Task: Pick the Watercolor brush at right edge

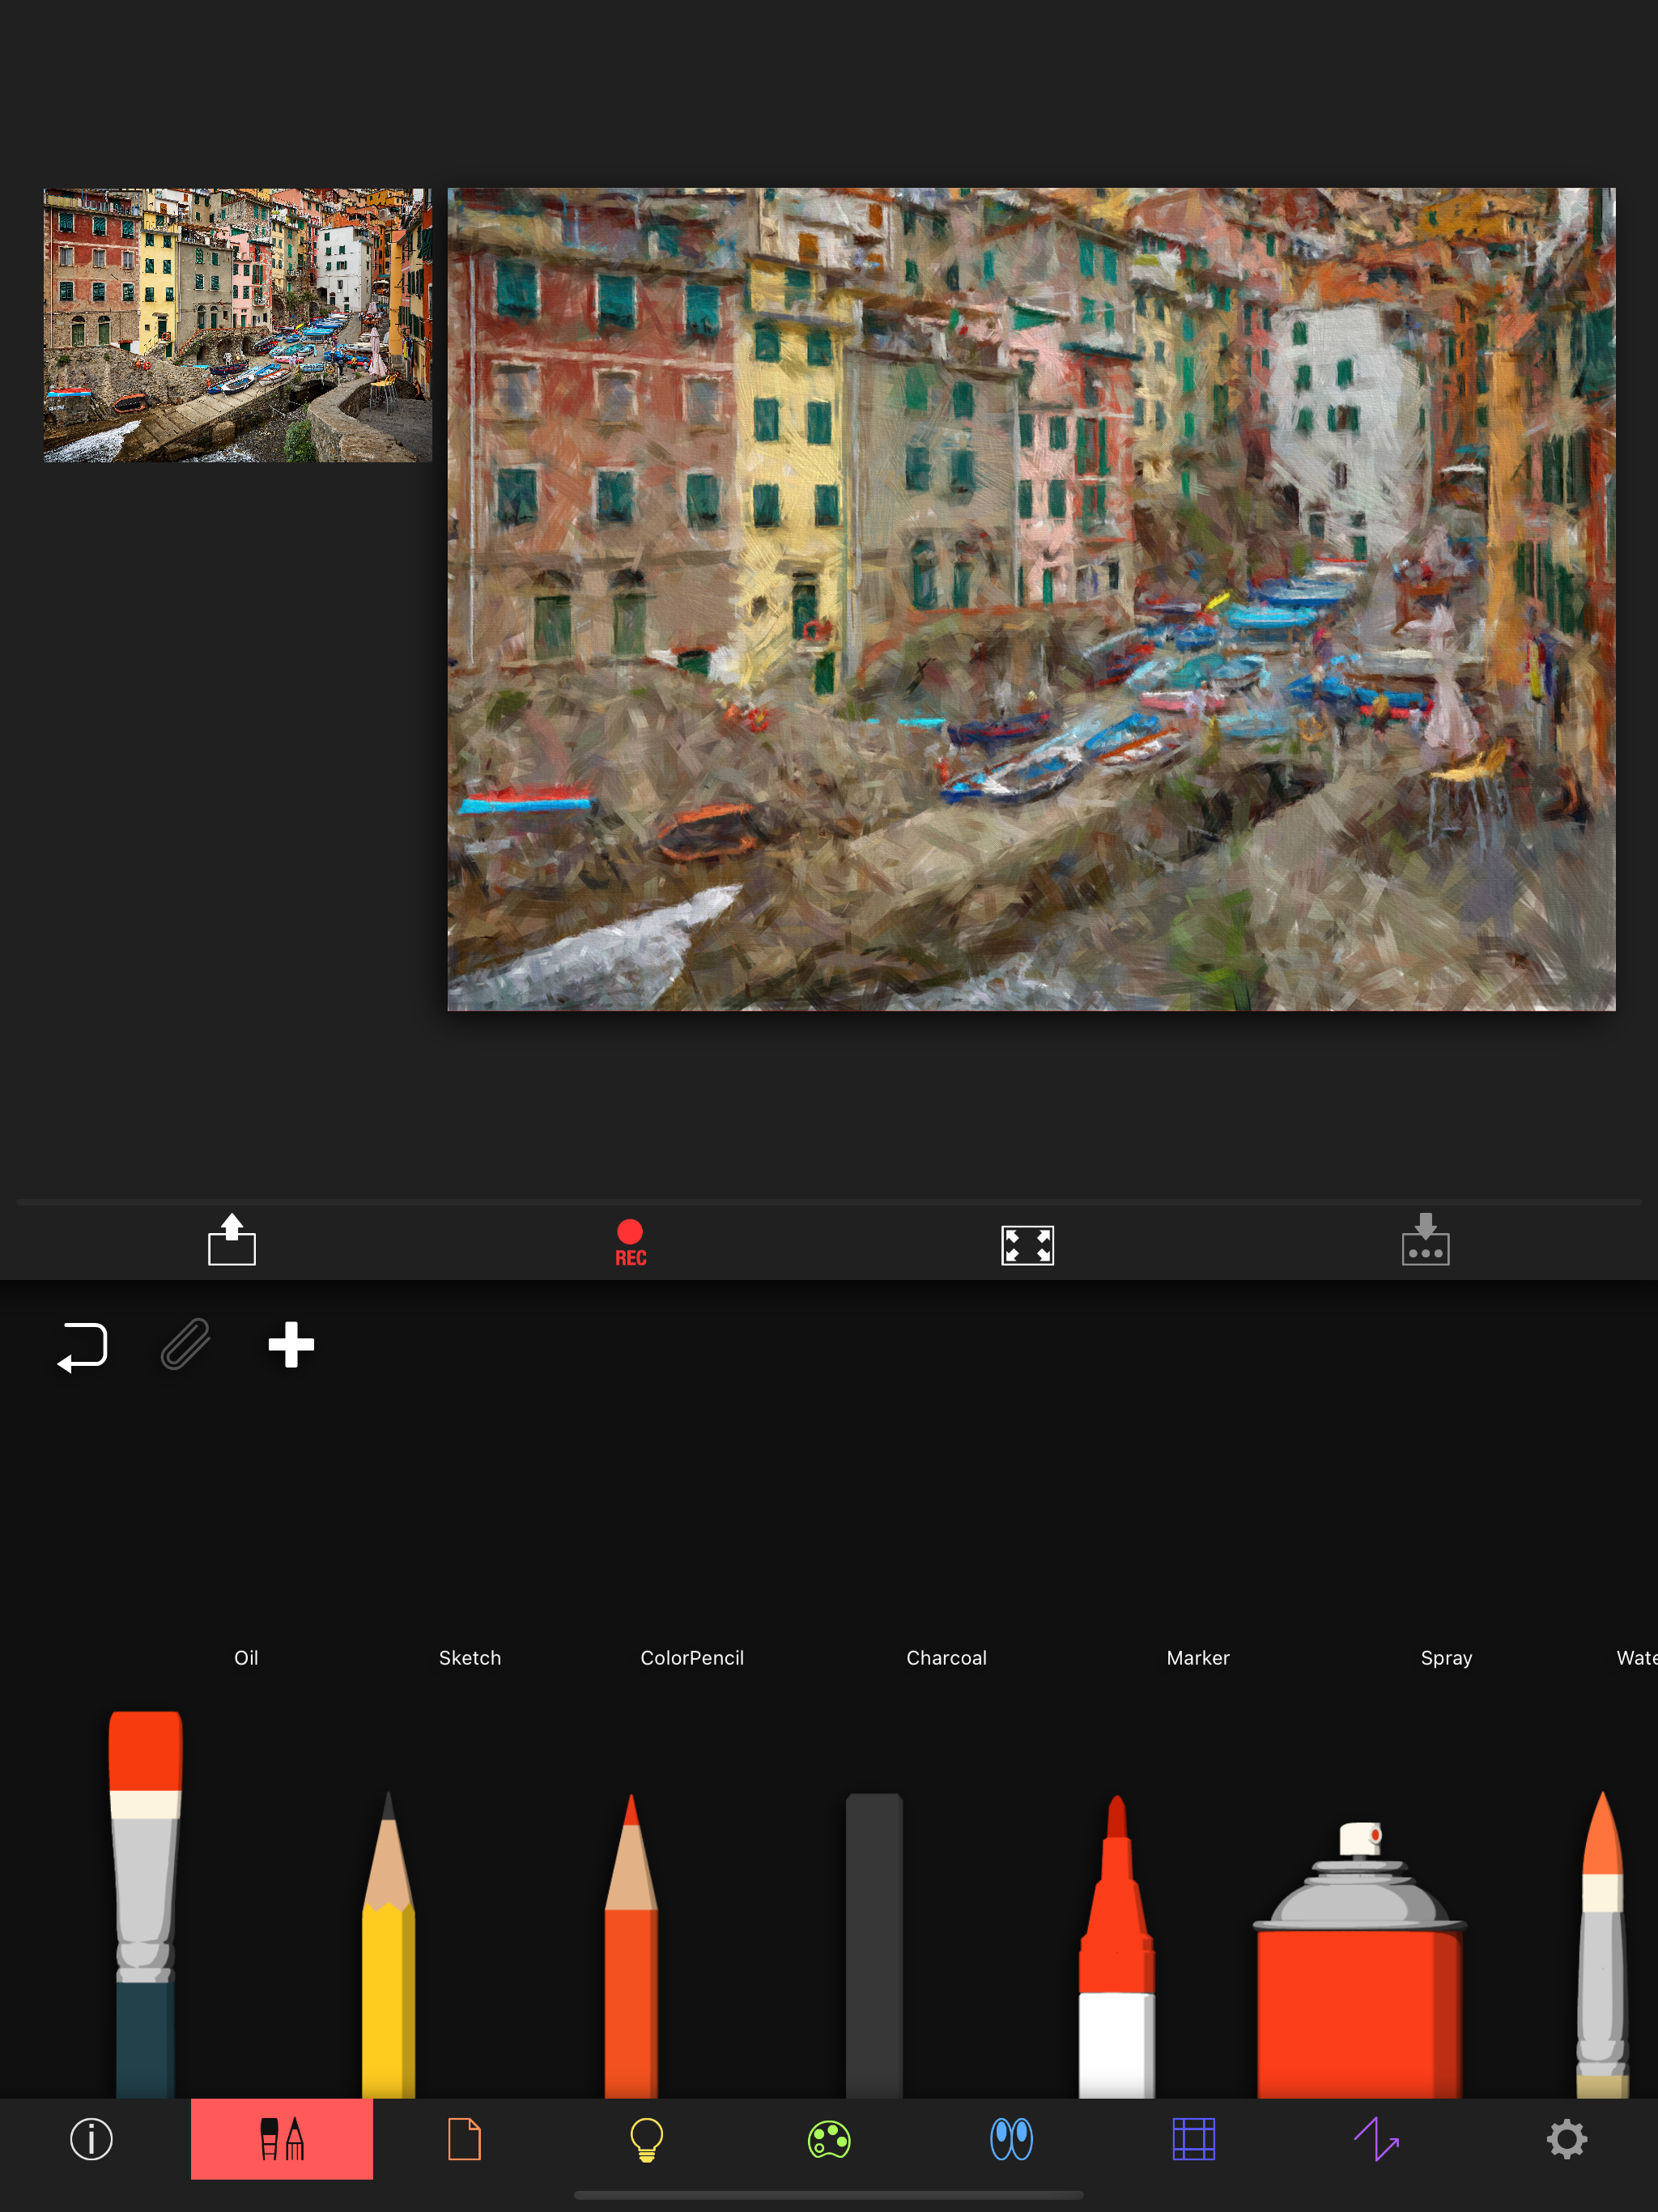Action: [1602, 1950]
